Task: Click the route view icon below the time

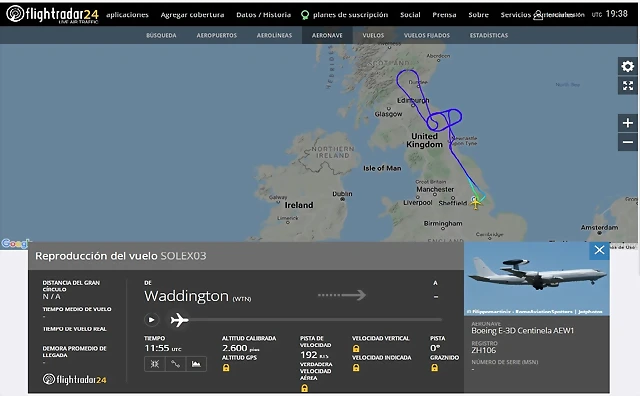Action: [x=176, y=364]
